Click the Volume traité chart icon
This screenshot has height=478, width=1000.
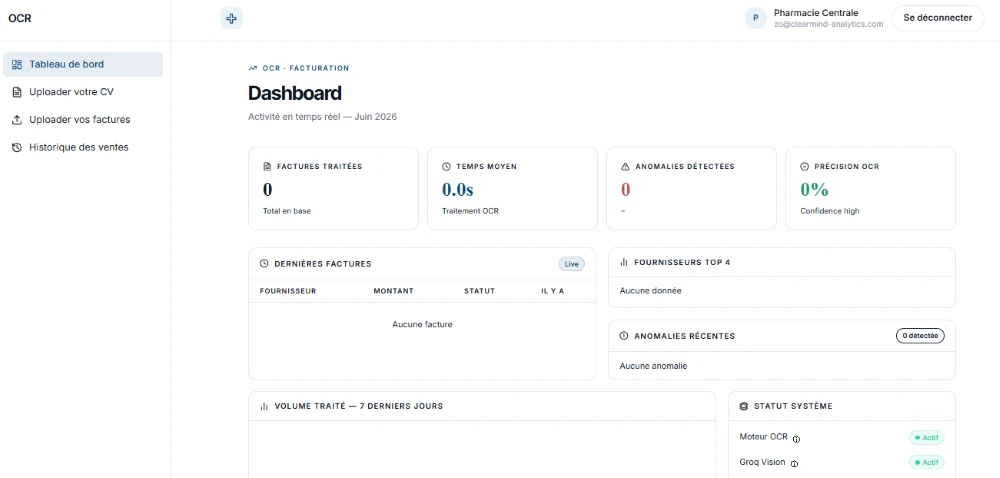click(x=264, y=406)
